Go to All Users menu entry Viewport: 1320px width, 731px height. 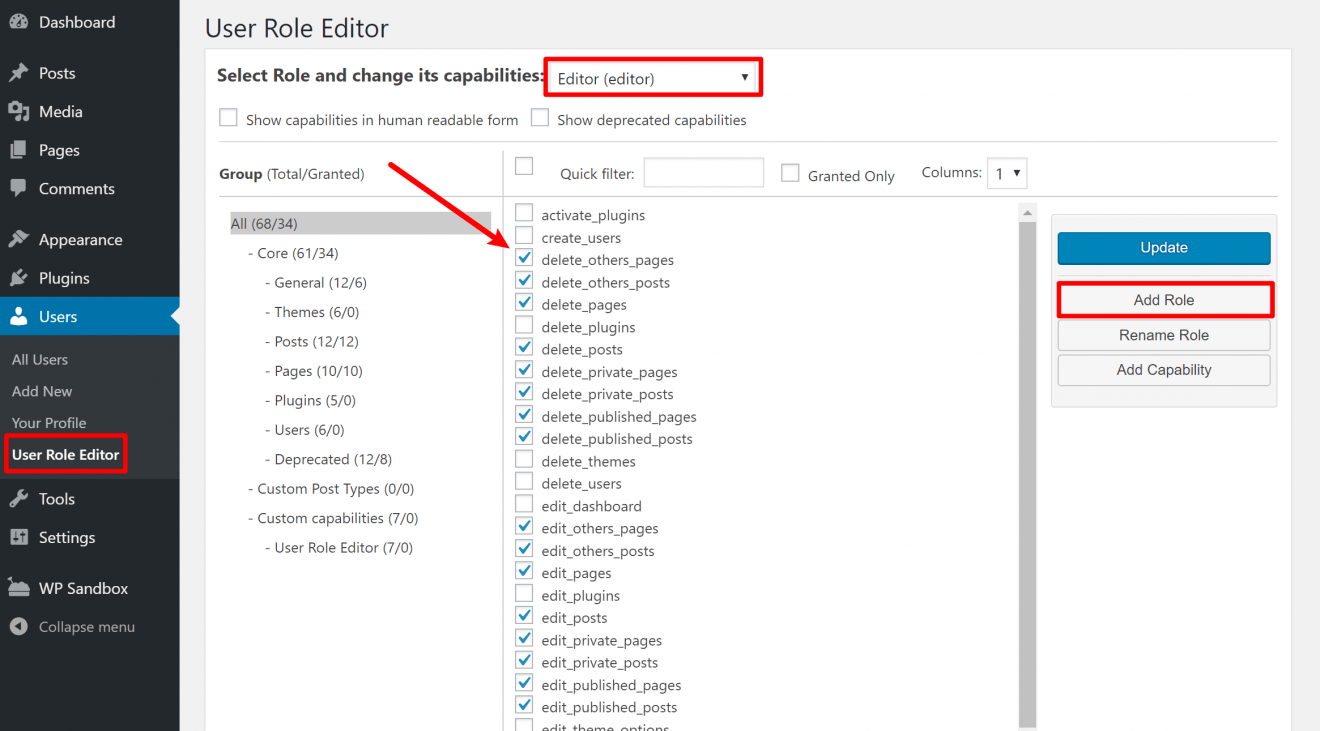42,359
